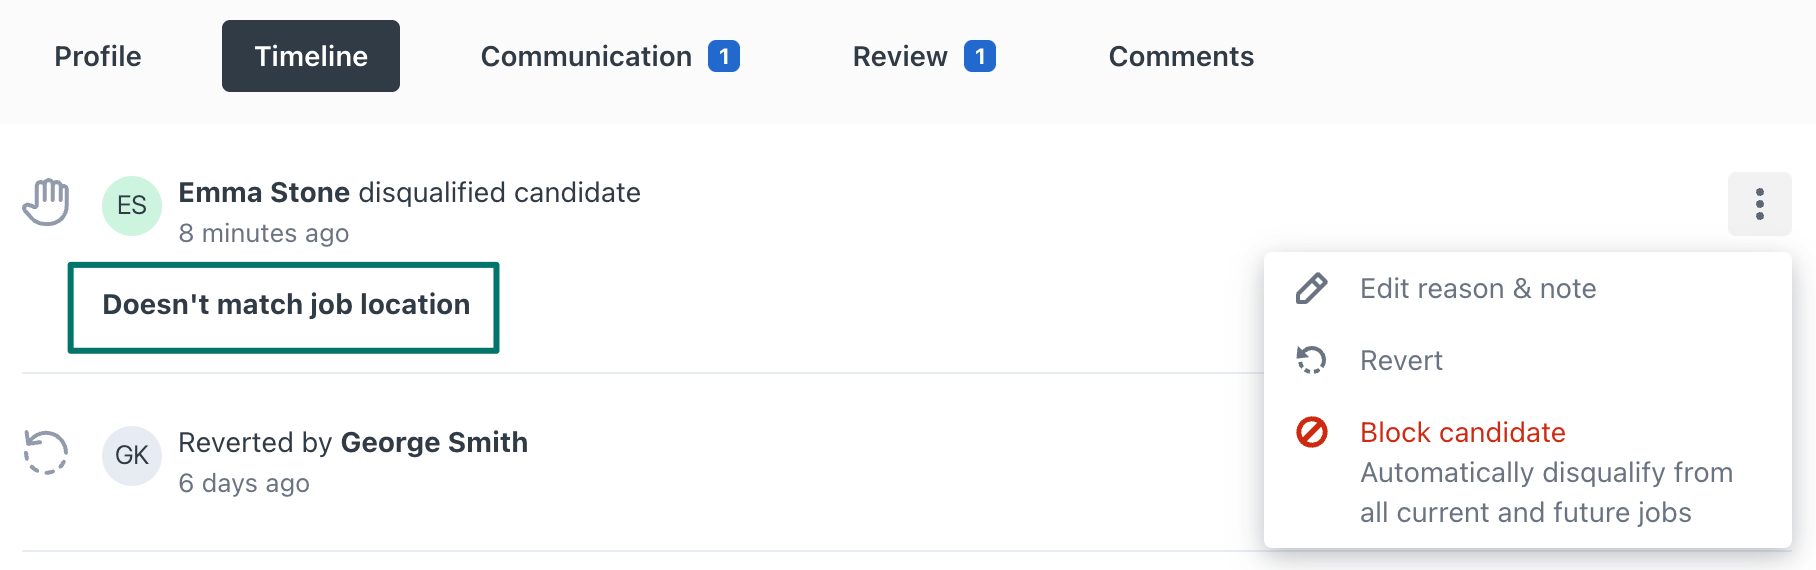Switch to the Communication tab

click(x=586, y=56)
